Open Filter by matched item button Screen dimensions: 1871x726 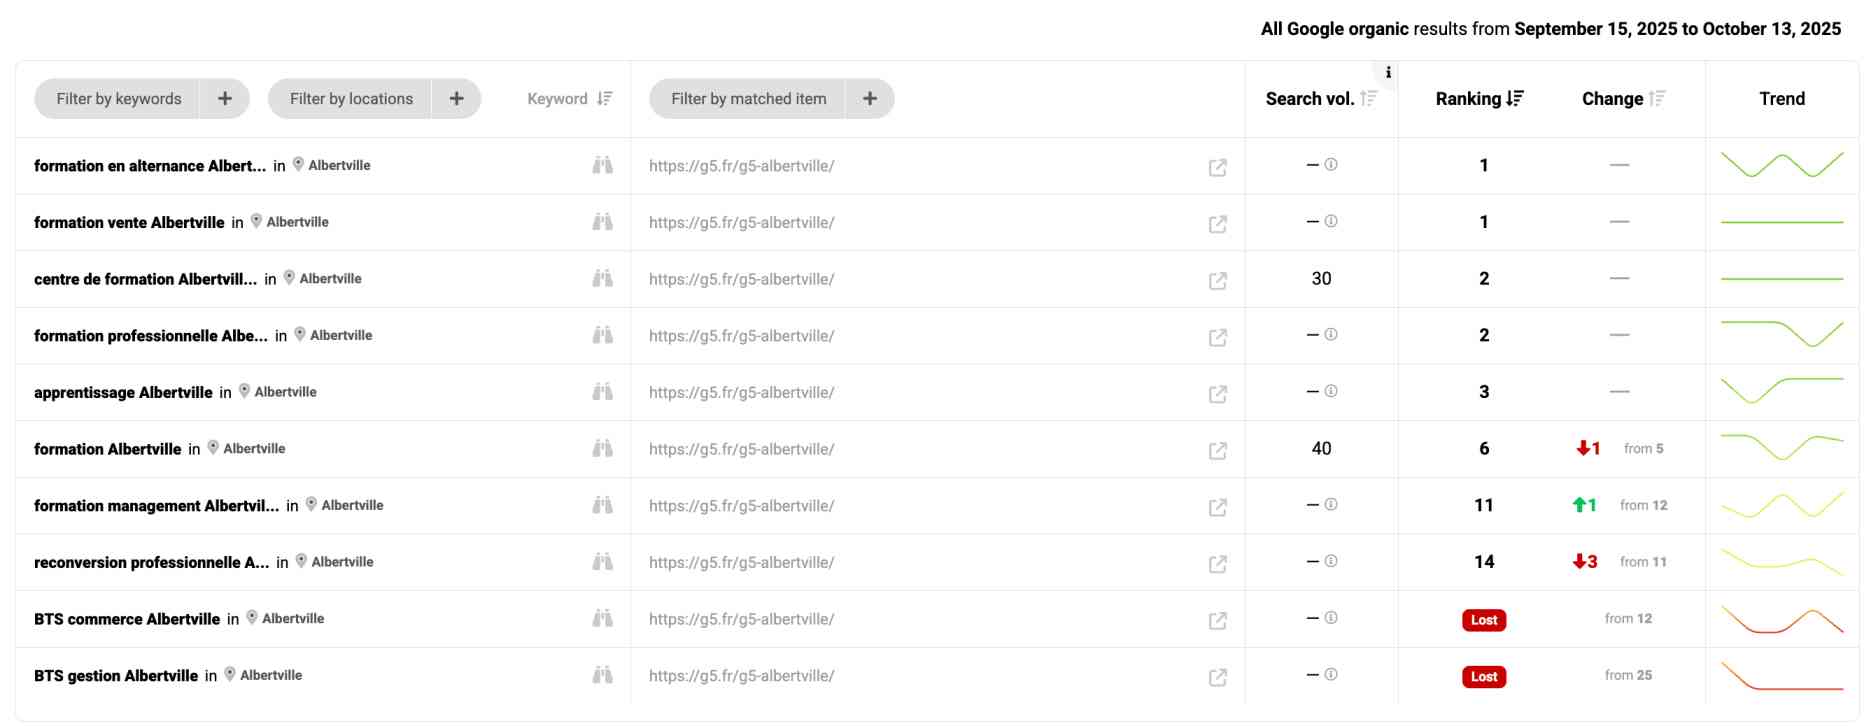pos(748,99)
